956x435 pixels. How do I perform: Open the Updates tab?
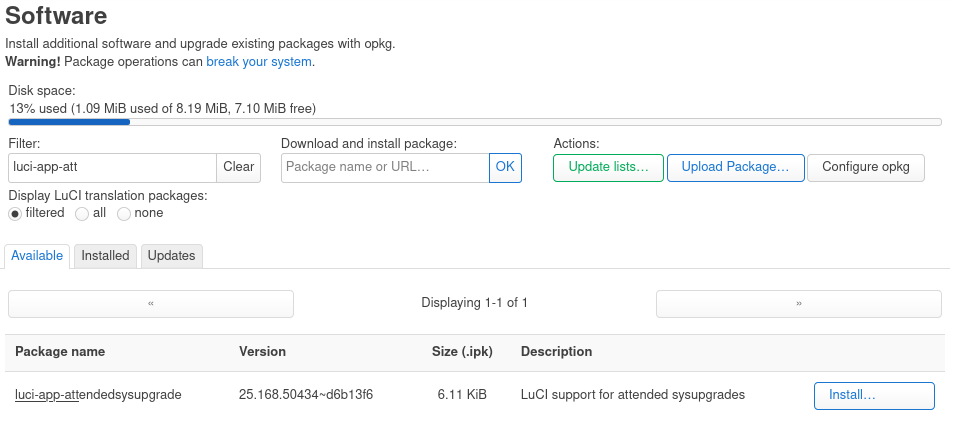[x=171, y=256]
